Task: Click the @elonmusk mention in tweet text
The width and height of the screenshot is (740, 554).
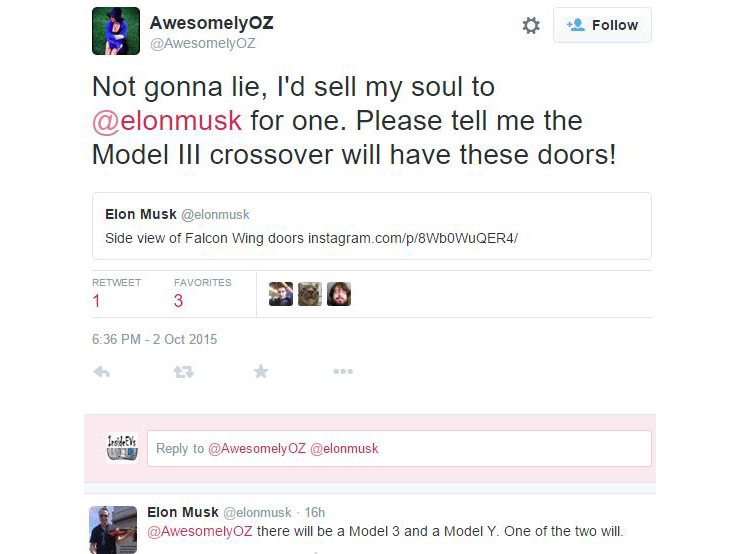Action: pos(167,121)
